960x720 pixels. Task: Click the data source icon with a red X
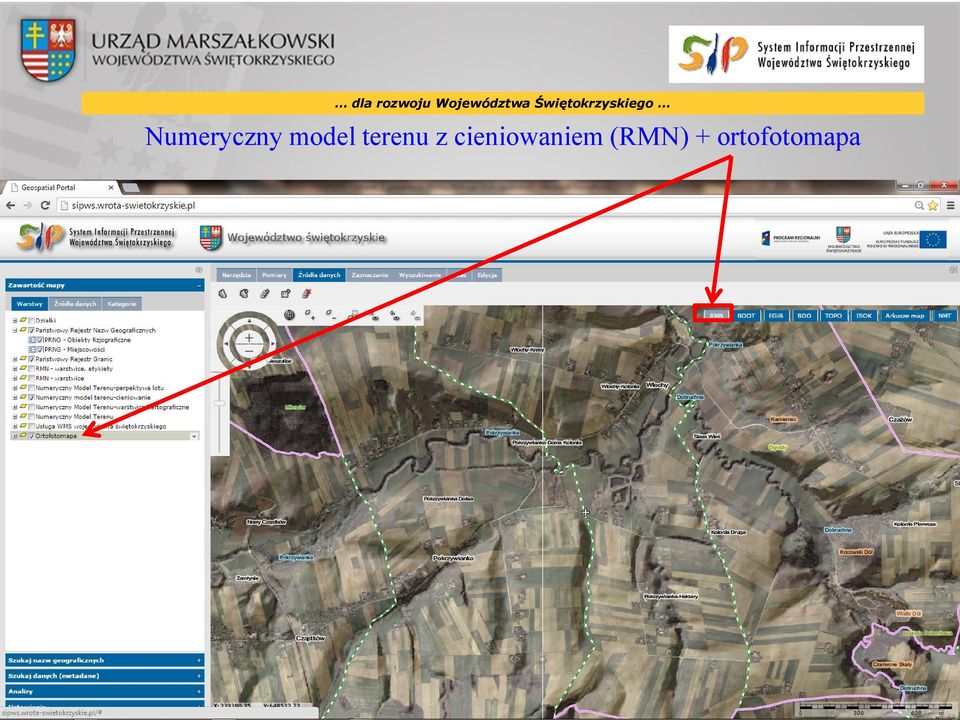(306, 294)
